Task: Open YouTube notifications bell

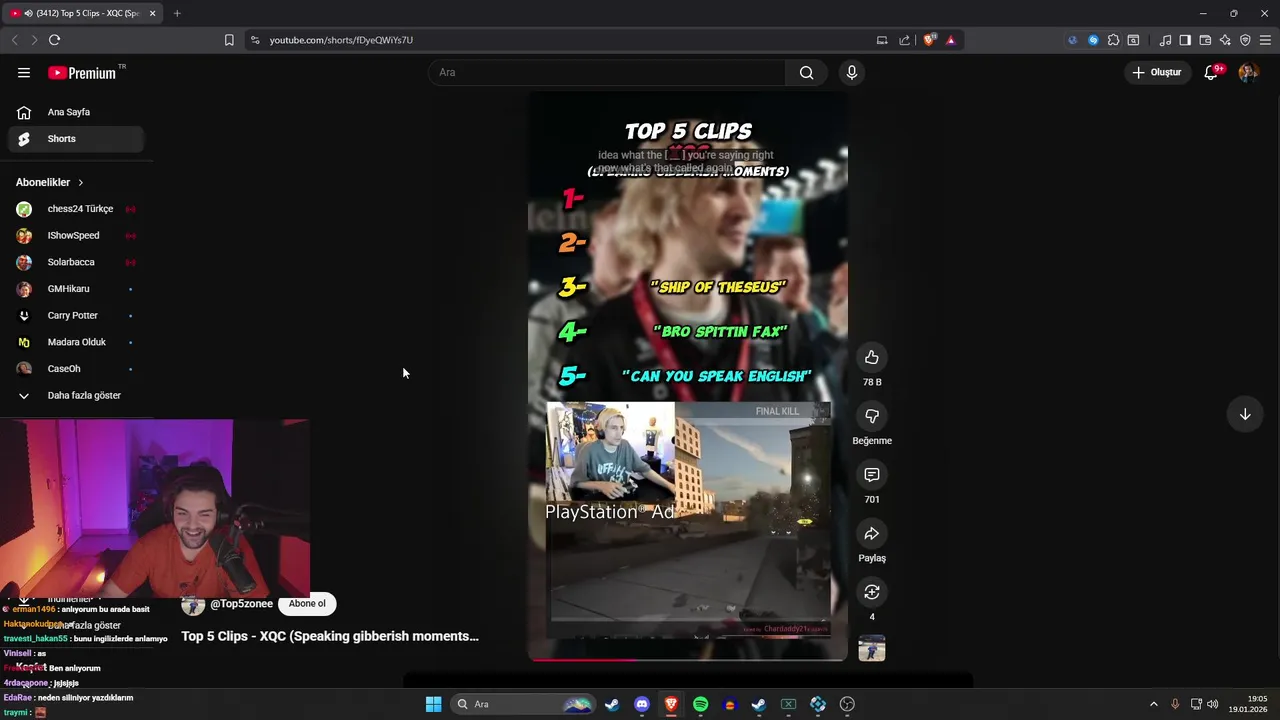Action: 1211,72
